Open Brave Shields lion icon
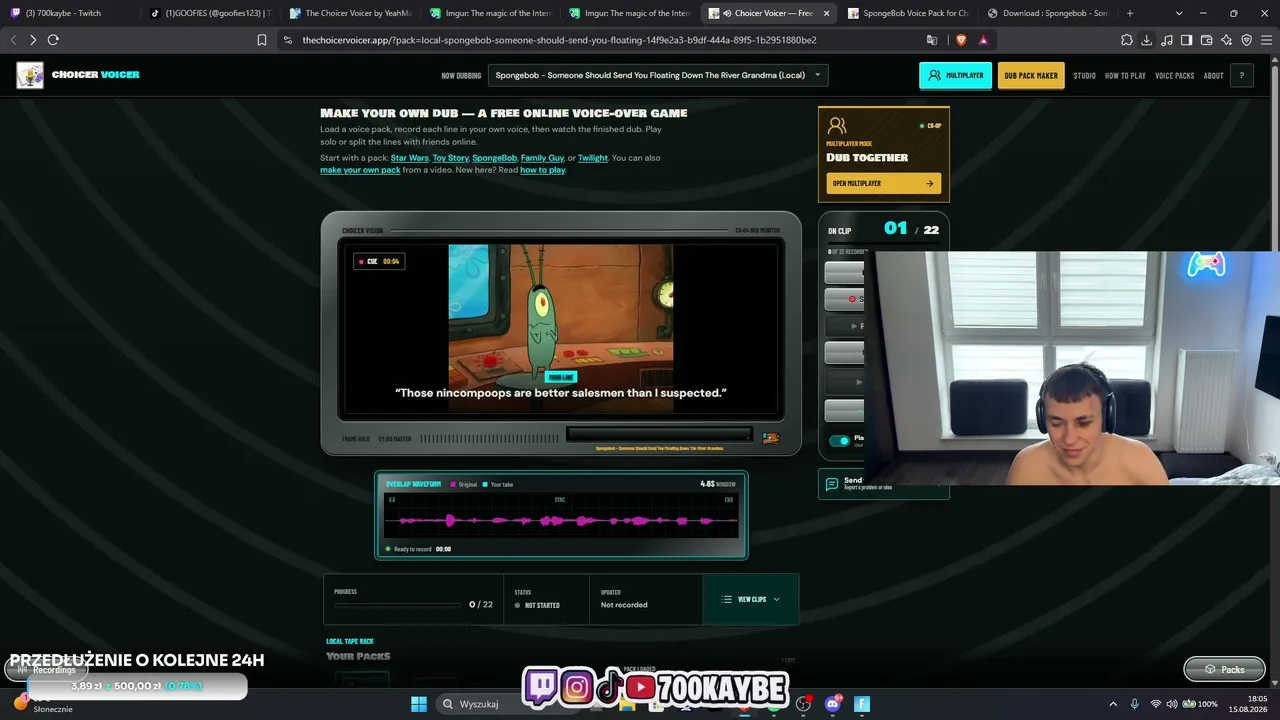The height and width of the screenshot is (720, 1280). [x=961, y=40]
